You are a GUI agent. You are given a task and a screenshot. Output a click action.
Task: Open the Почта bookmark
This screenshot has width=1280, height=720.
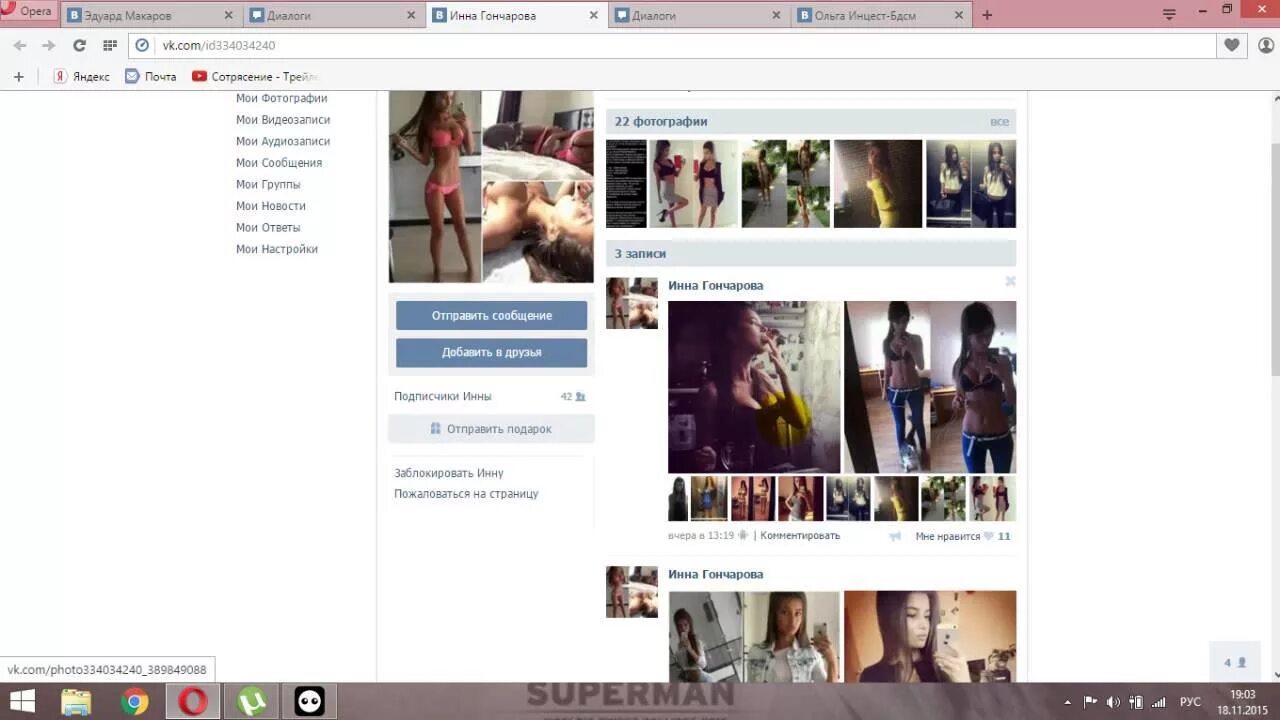coord(150,76)
